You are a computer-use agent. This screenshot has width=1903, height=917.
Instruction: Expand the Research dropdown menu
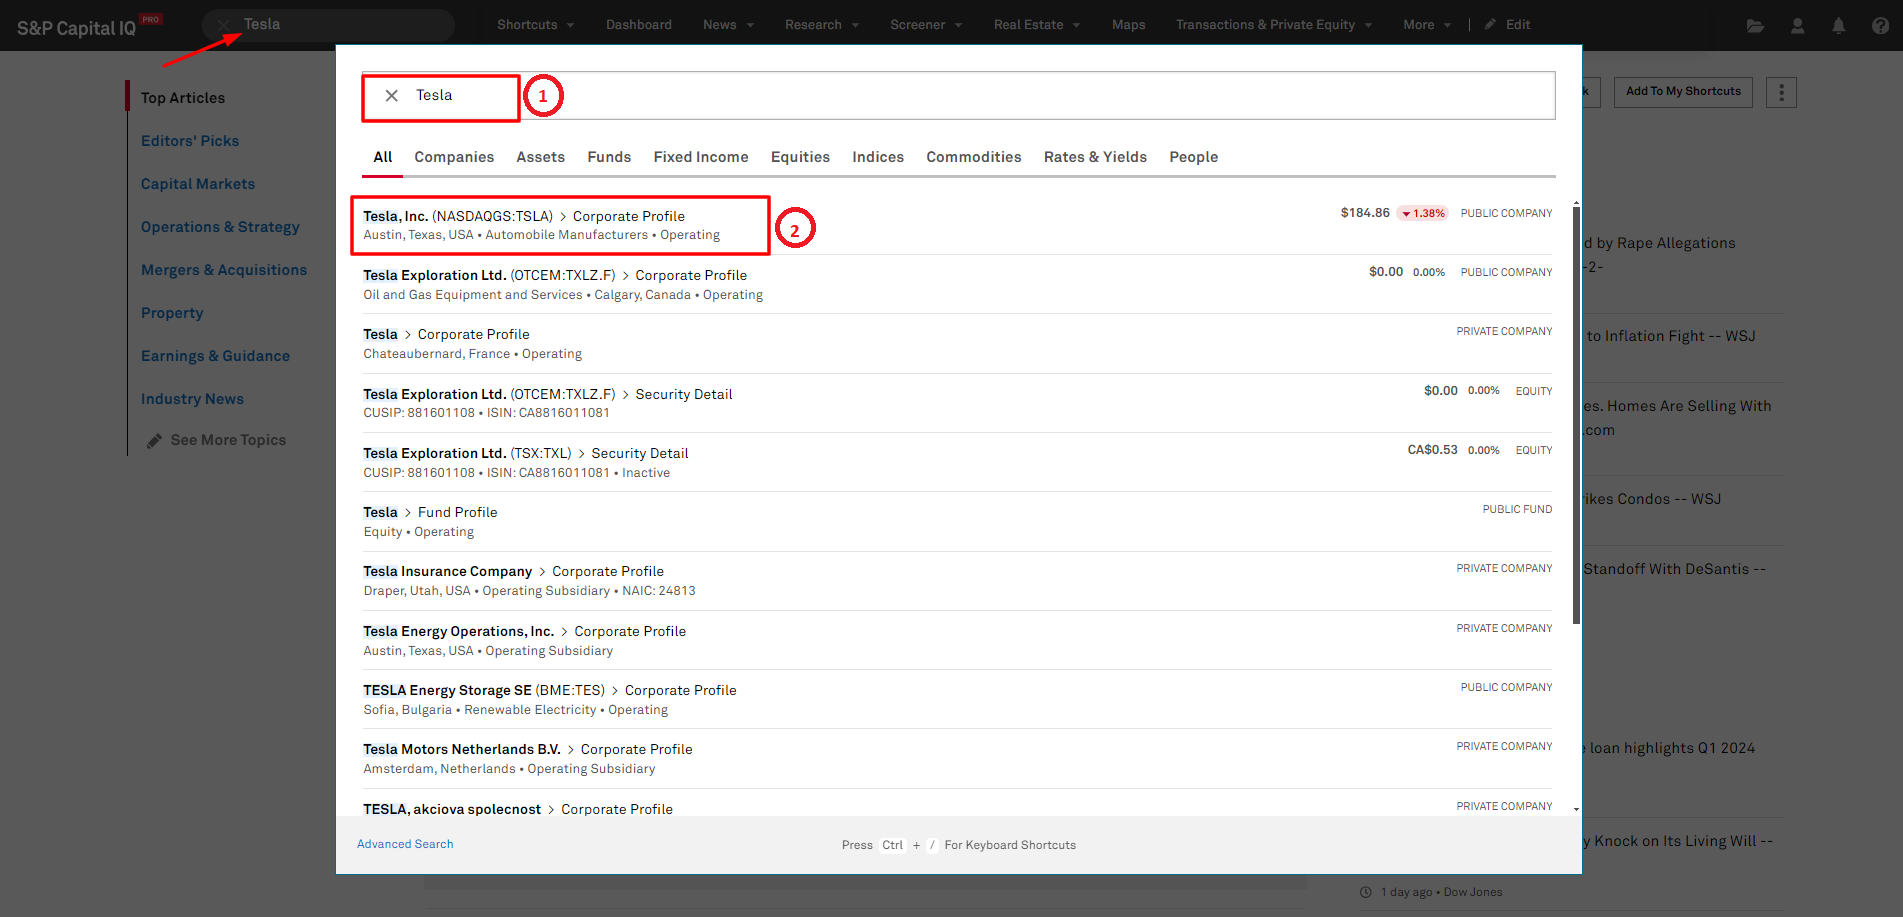click(822, 25)
